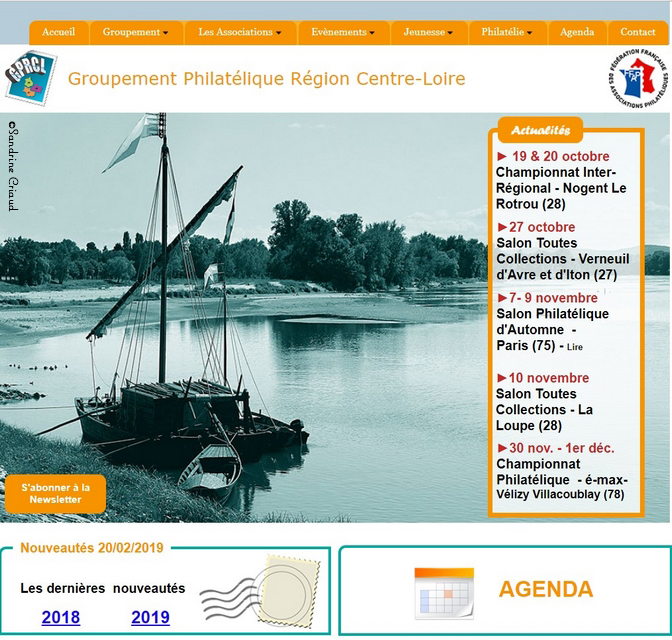Expand the Les Associations dropdown menu
672x640 pixels.
tap(240, 32)
